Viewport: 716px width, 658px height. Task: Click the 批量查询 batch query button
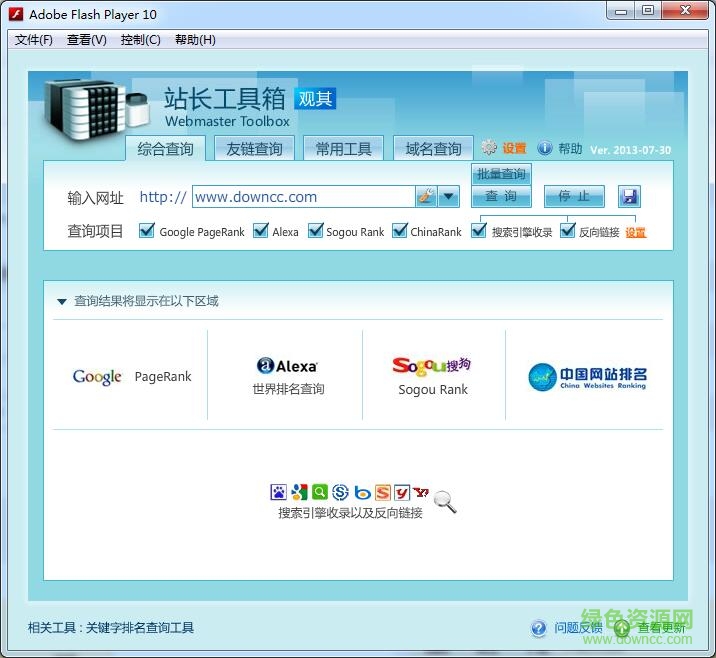coord(501,174)
